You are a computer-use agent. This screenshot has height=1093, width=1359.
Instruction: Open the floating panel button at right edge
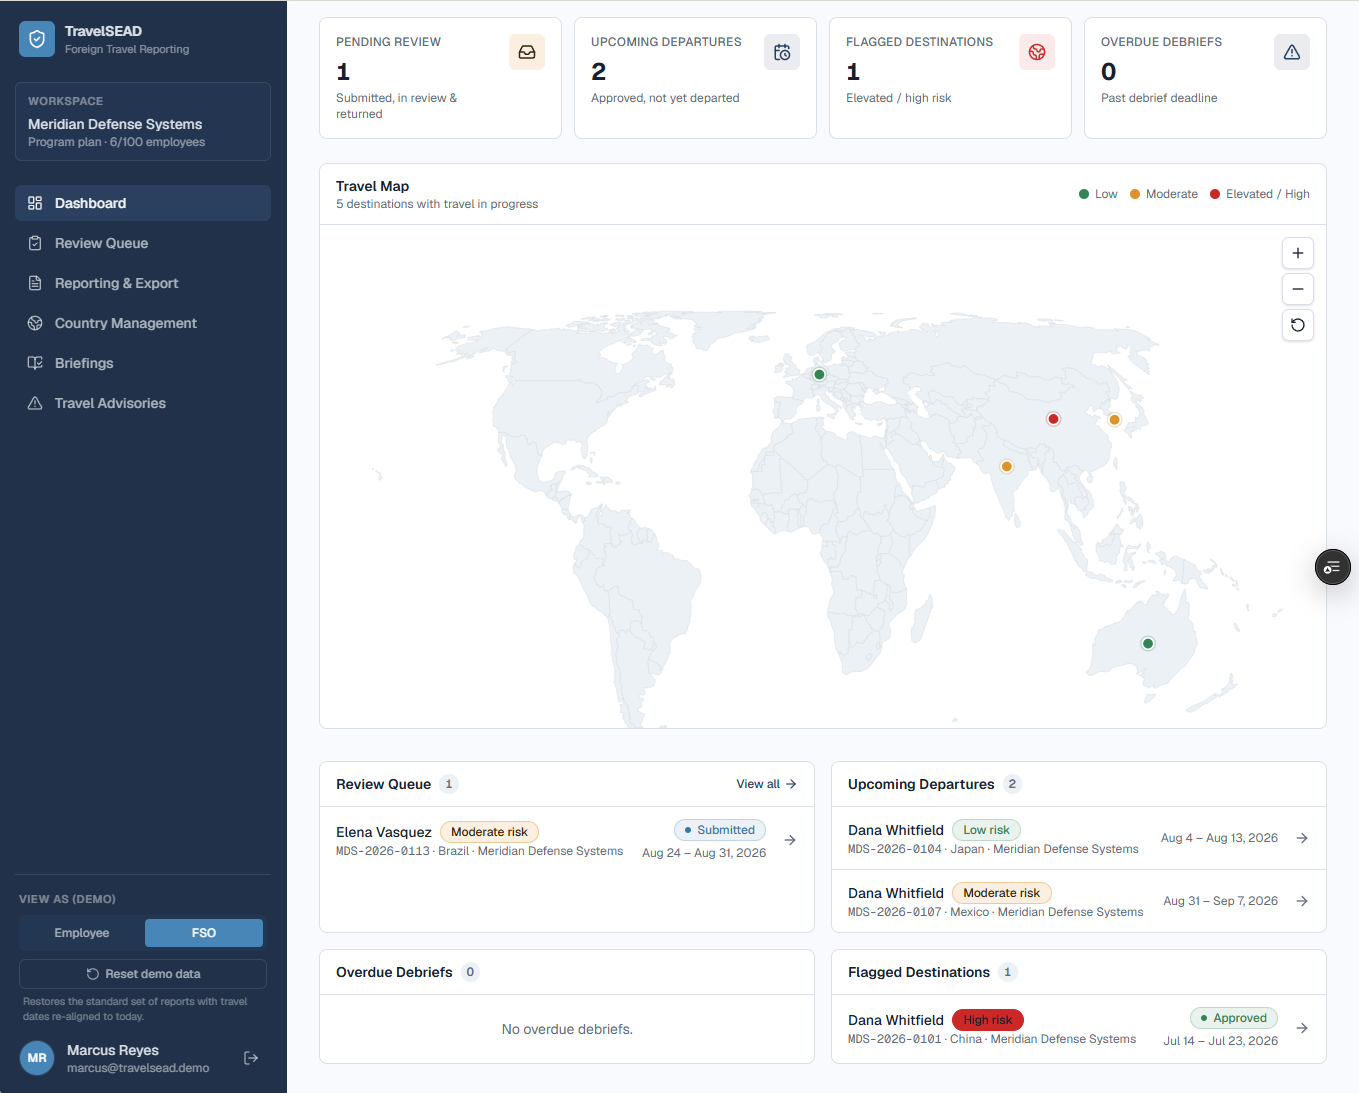pos(1333,567)
